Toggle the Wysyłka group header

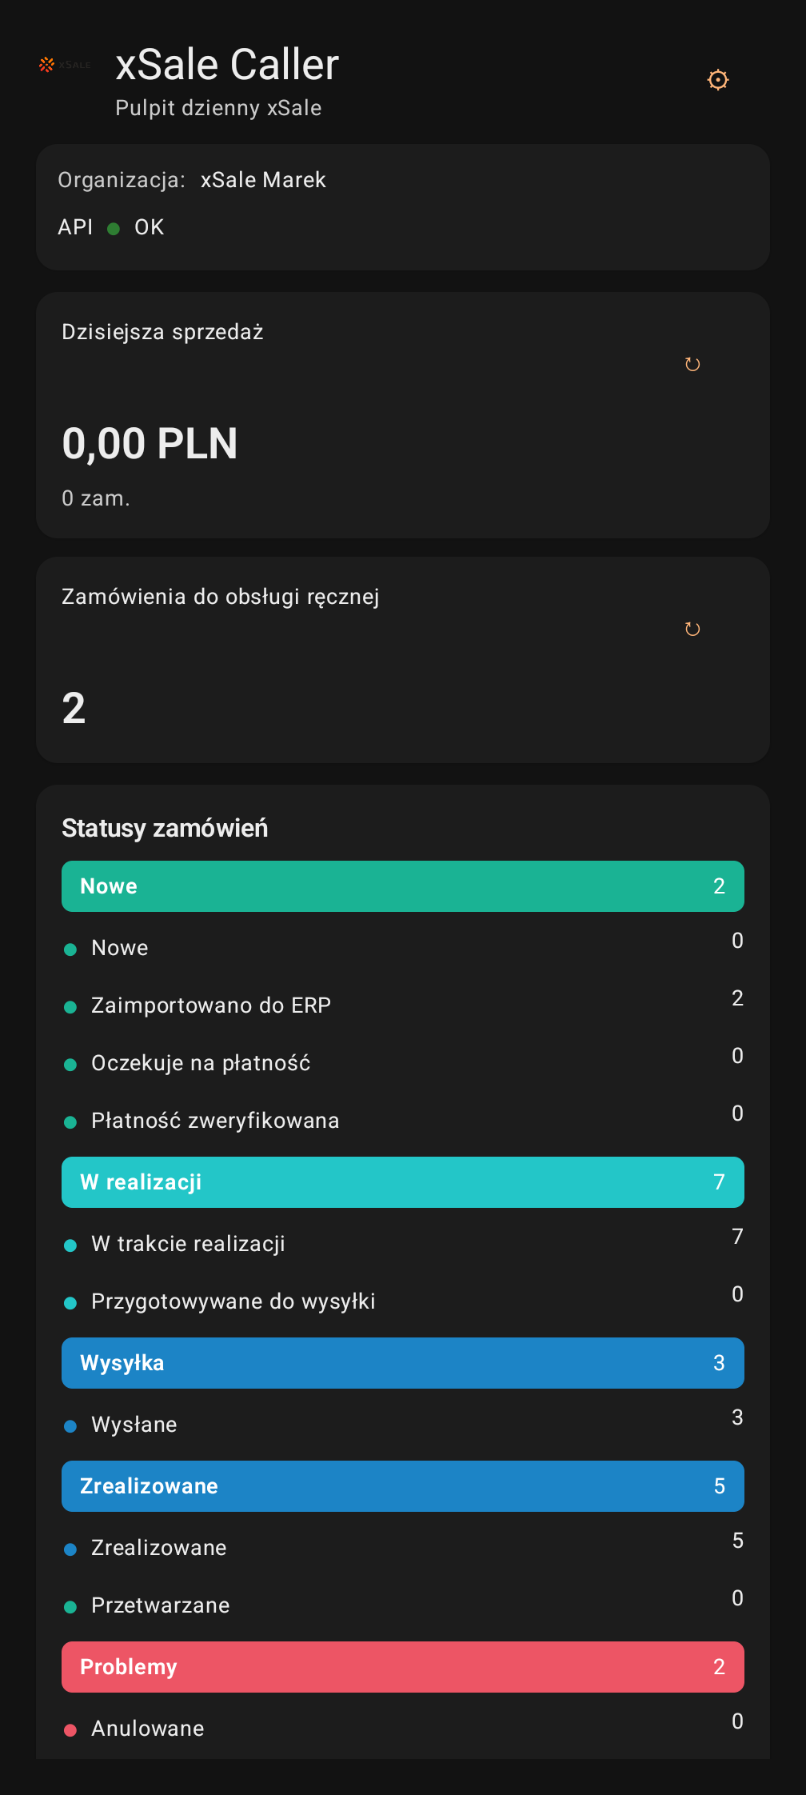402,1363
